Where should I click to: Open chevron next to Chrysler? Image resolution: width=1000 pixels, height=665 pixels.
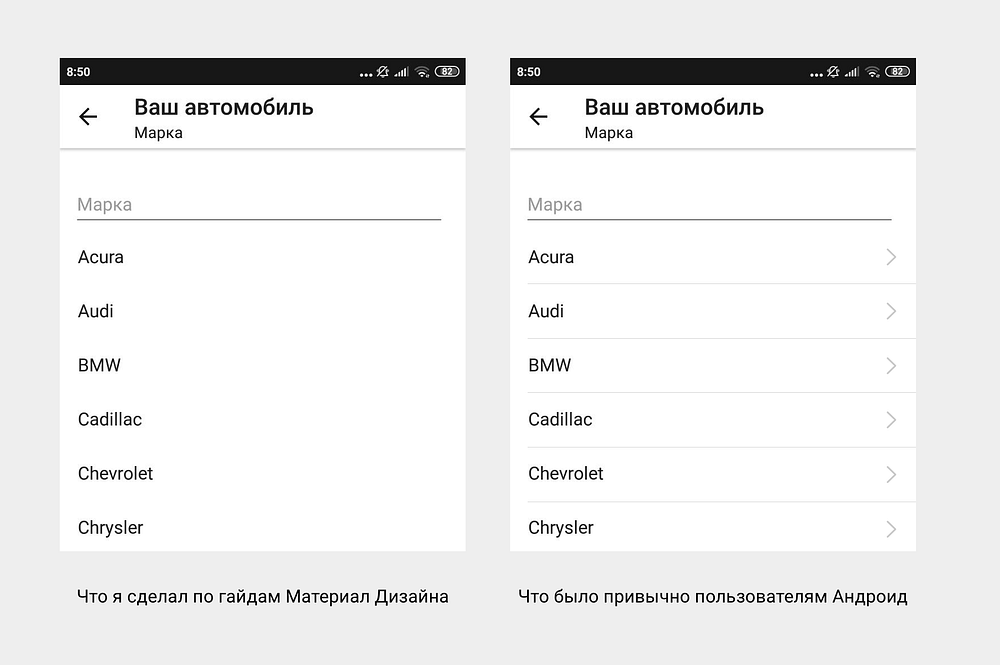pyautogui.click(x=892, y=529)
